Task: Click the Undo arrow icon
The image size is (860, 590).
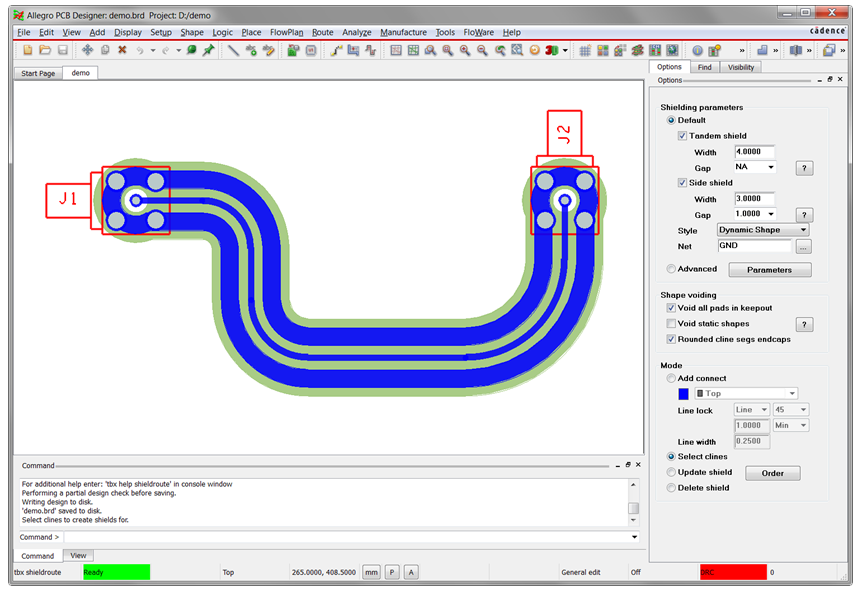Action: coord(140,50)
